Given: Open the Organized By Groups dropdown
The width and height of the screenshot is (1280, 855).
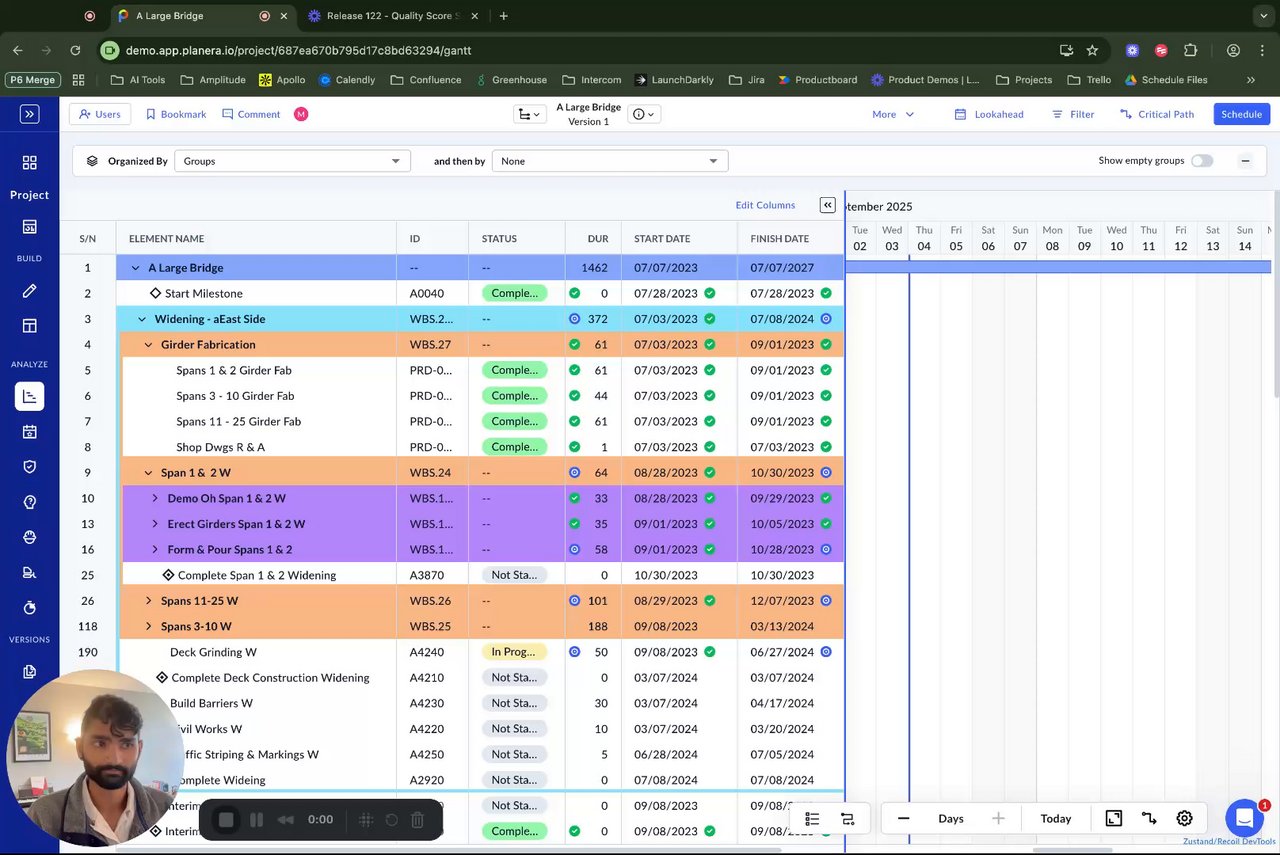Looking at the screenshot, I should coord(292,161).
